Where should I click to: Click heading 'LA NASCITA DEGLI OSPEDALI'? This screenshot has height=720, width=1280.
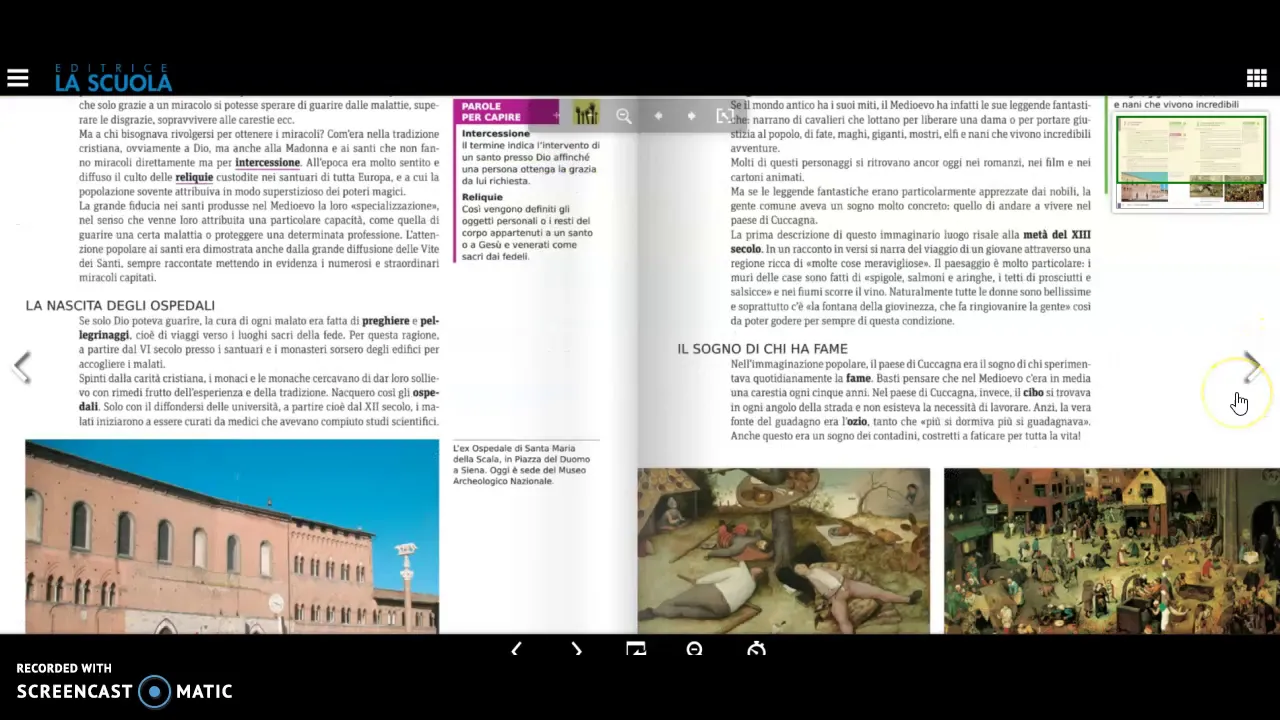tap(120, 305)
